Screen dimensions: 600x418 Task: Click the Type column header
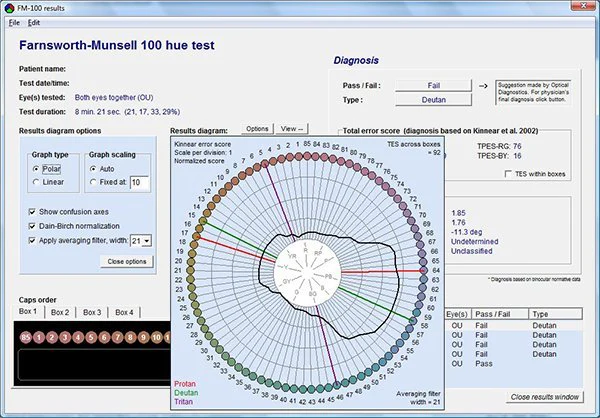[556, 314]
